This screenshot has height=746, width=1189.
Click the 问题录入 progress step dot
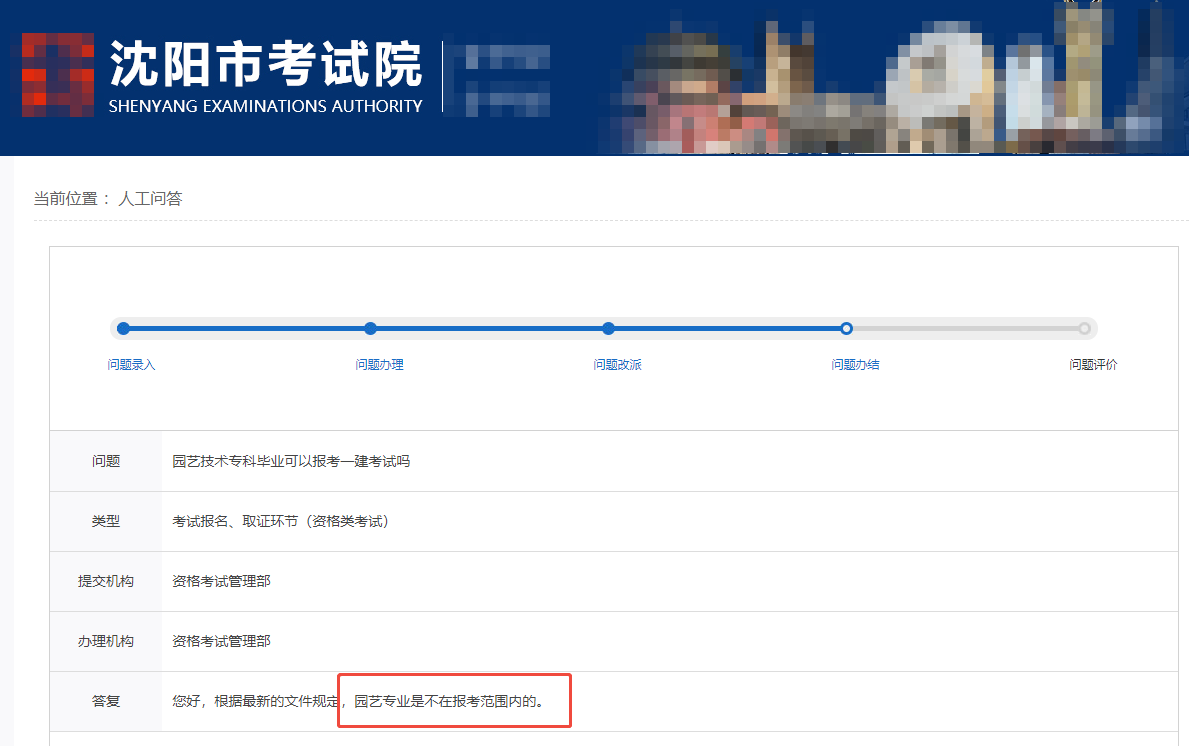point(123,328)
